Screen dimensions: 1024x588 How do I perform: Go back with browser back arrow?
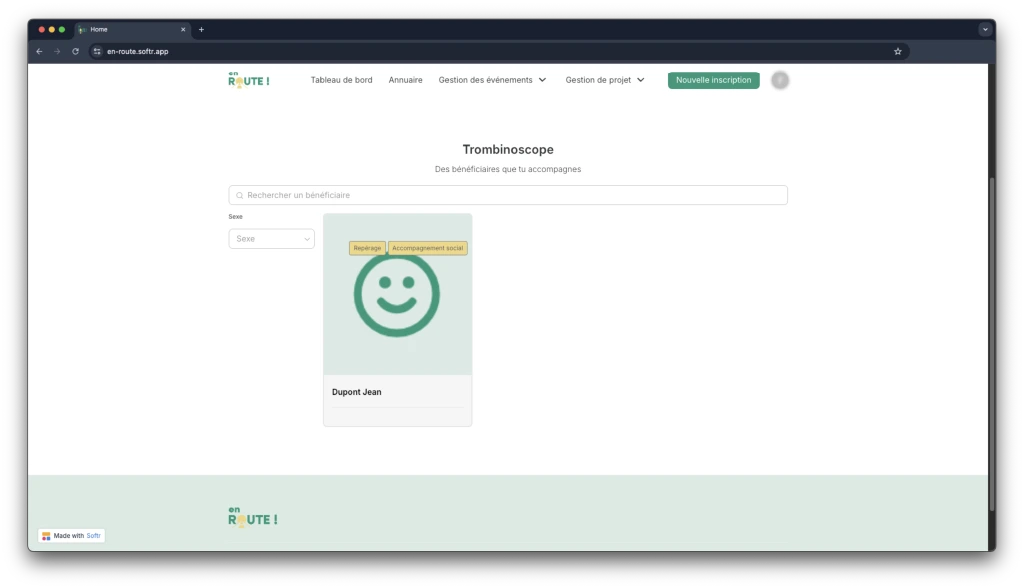tap(39, 51)
